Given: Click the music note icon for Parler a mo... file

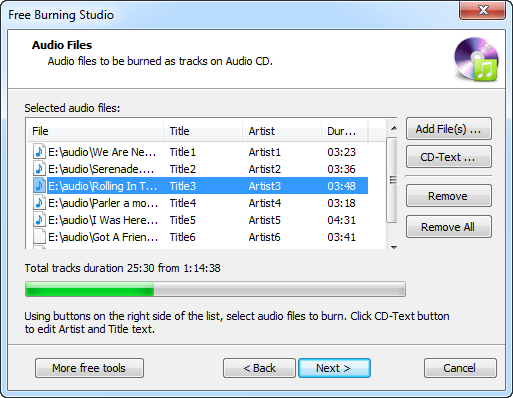Looking at the screenshot, I should (39, 203).
